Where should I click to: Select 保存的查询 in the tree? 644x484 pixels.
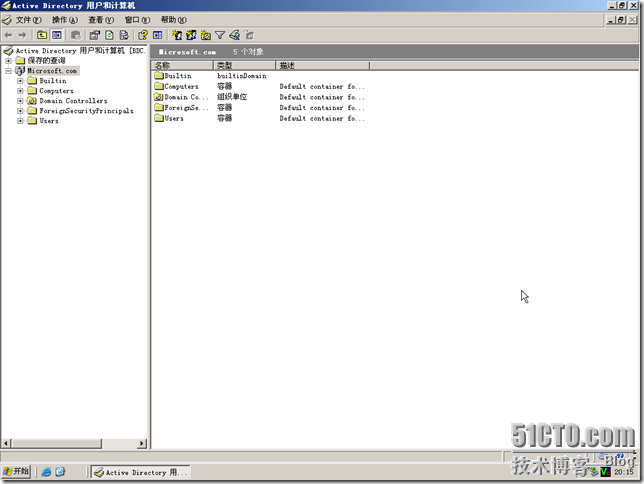[46, 61]
